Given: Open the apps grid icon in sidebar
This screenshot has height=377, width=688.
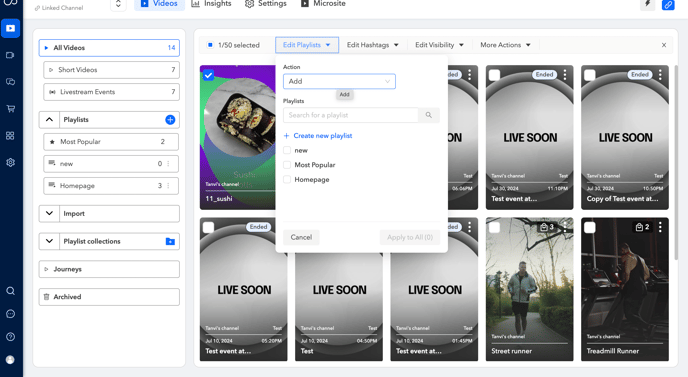Looking at the screenshot, I should 11,136.
